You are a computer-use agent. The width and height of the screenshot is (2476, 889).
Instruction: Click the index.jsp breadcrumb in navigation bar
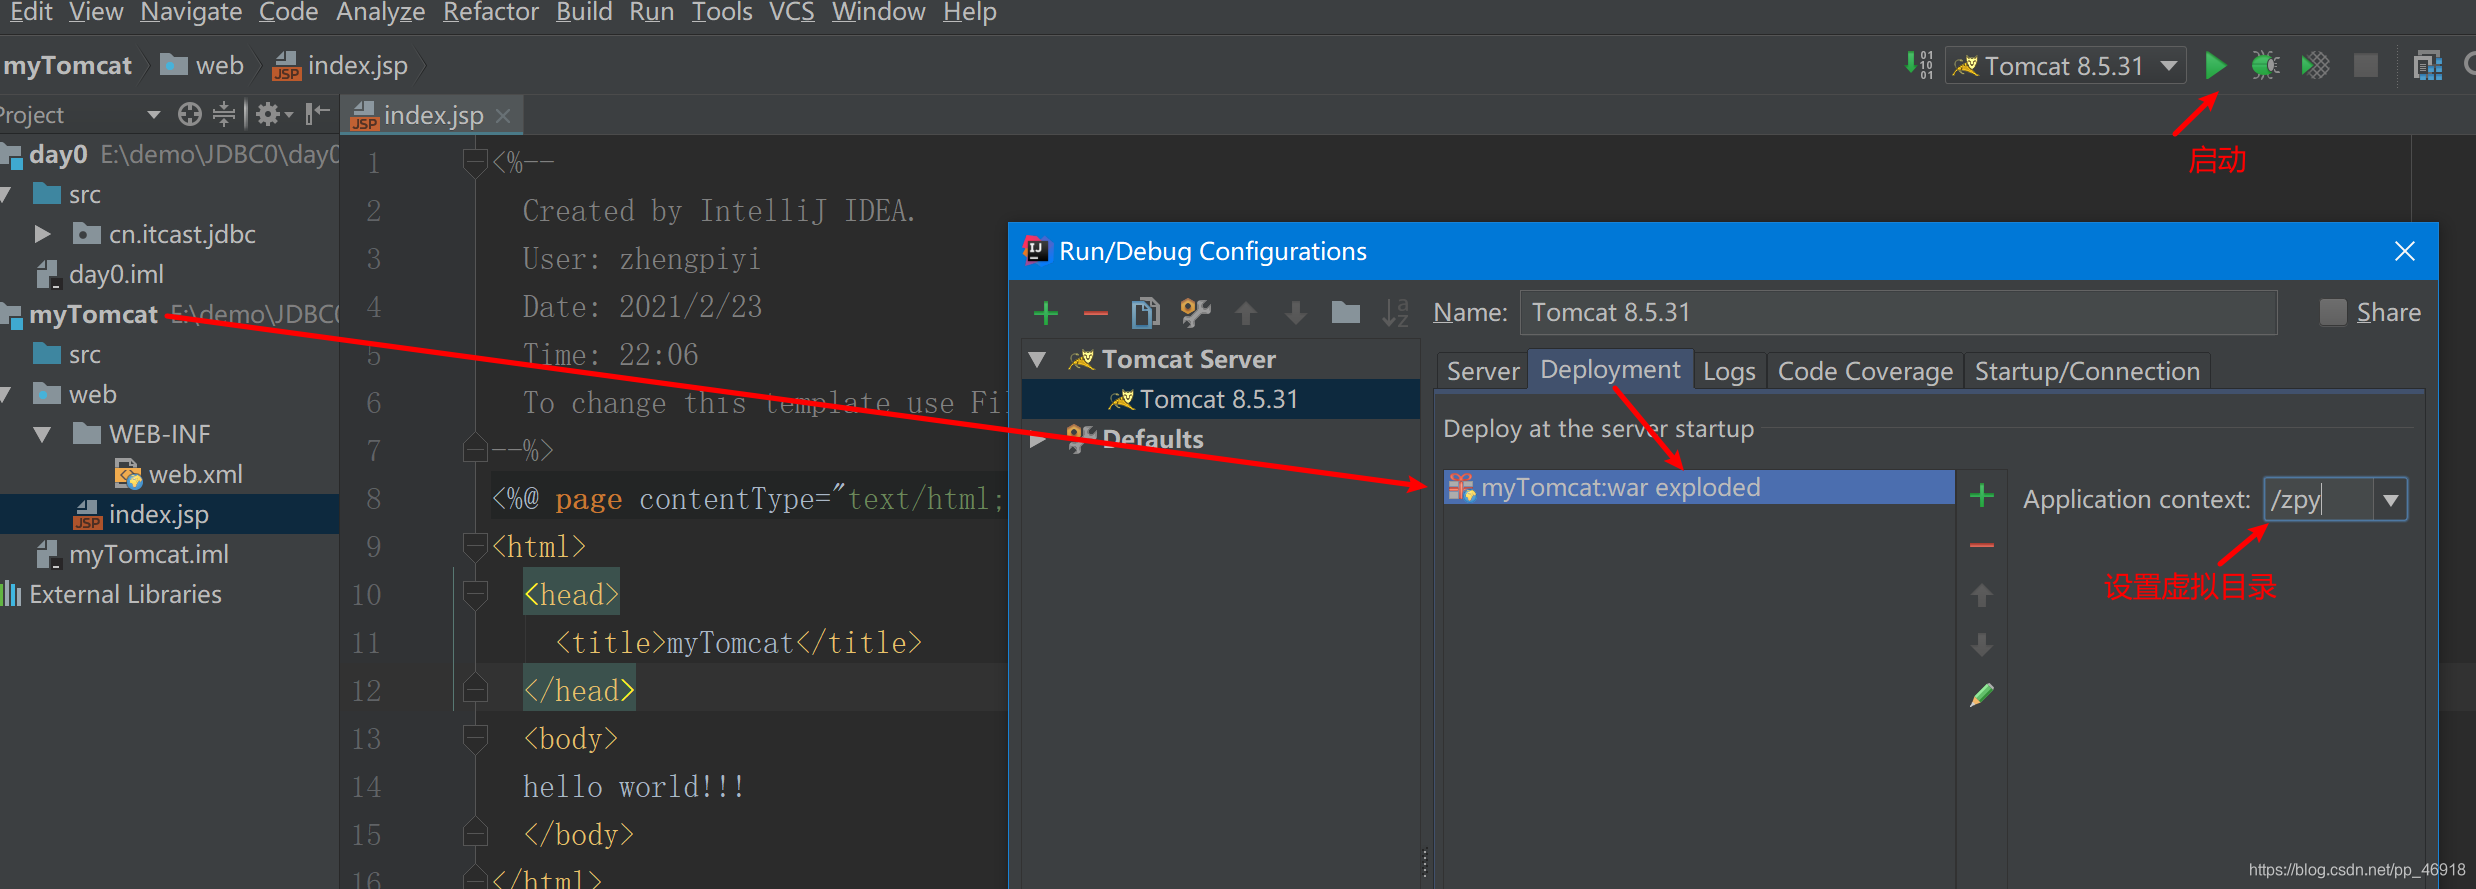coord(340,66)
